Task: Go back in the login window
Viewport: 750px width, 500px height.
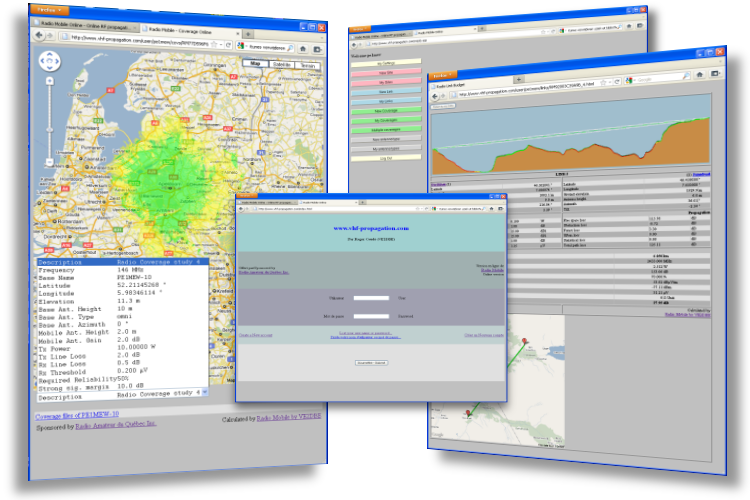Action: pos(242,209)
